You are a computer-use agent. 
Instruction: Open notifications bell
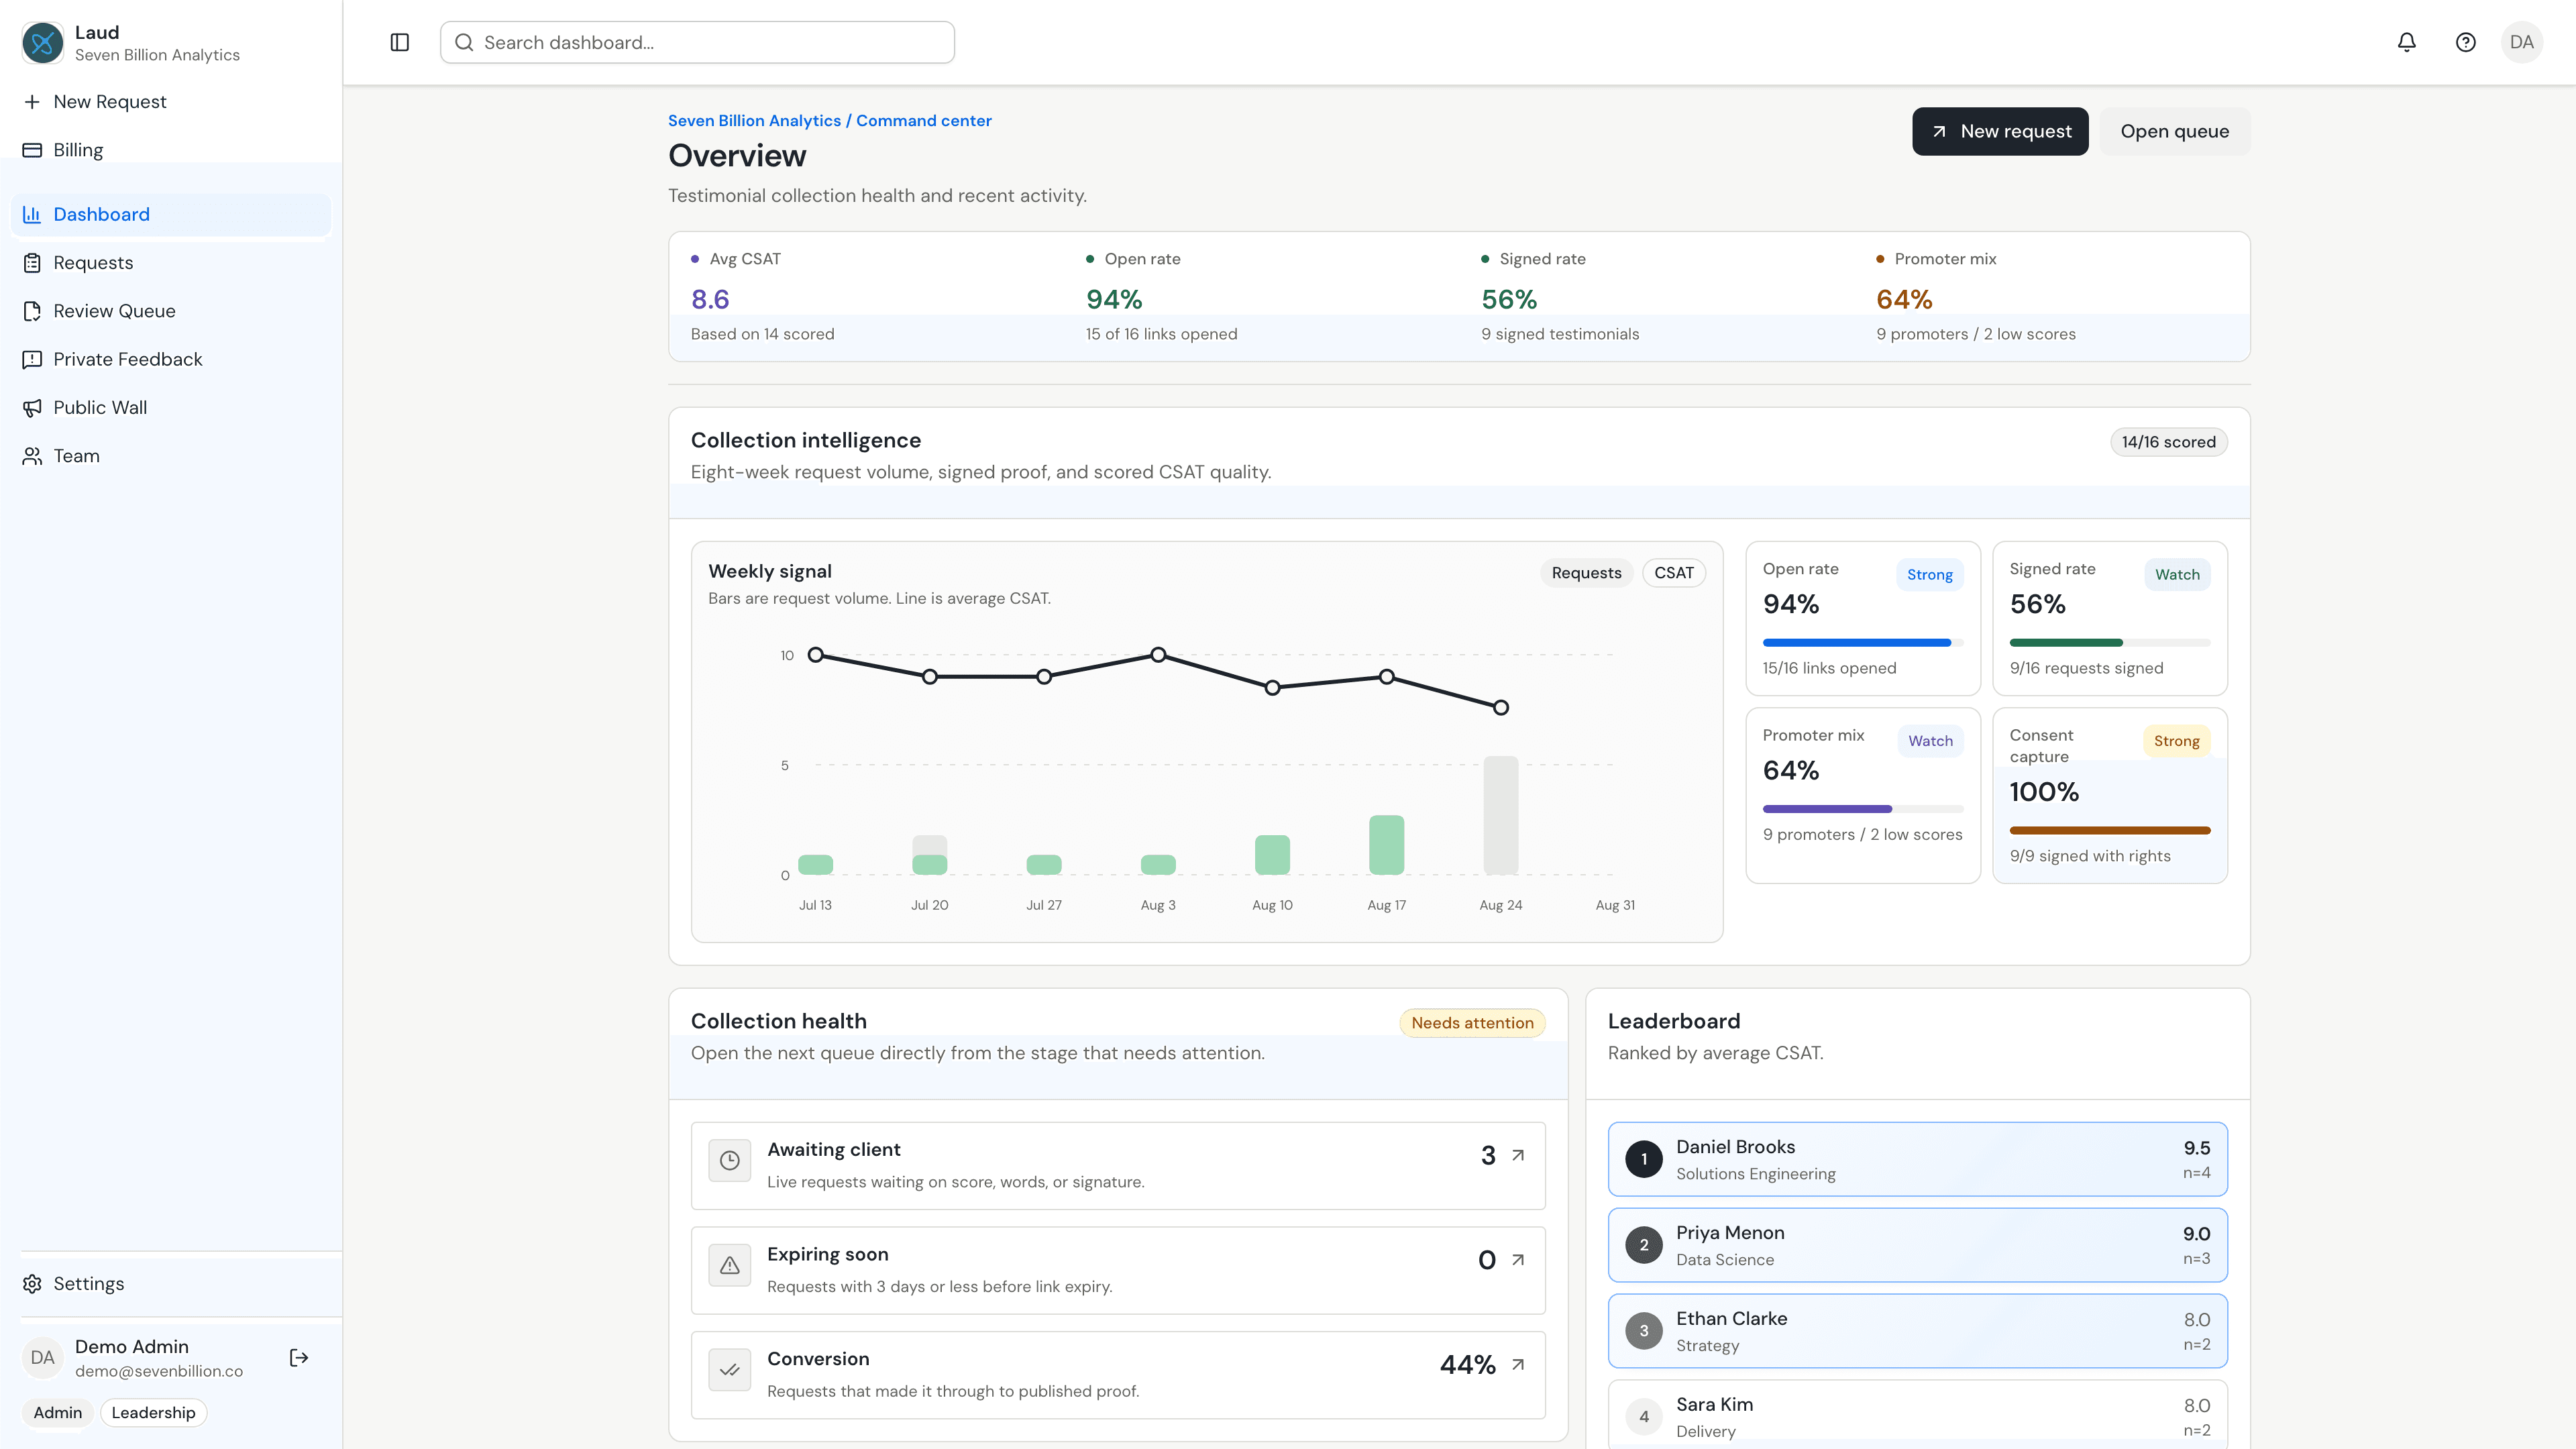coord(2406,42)
